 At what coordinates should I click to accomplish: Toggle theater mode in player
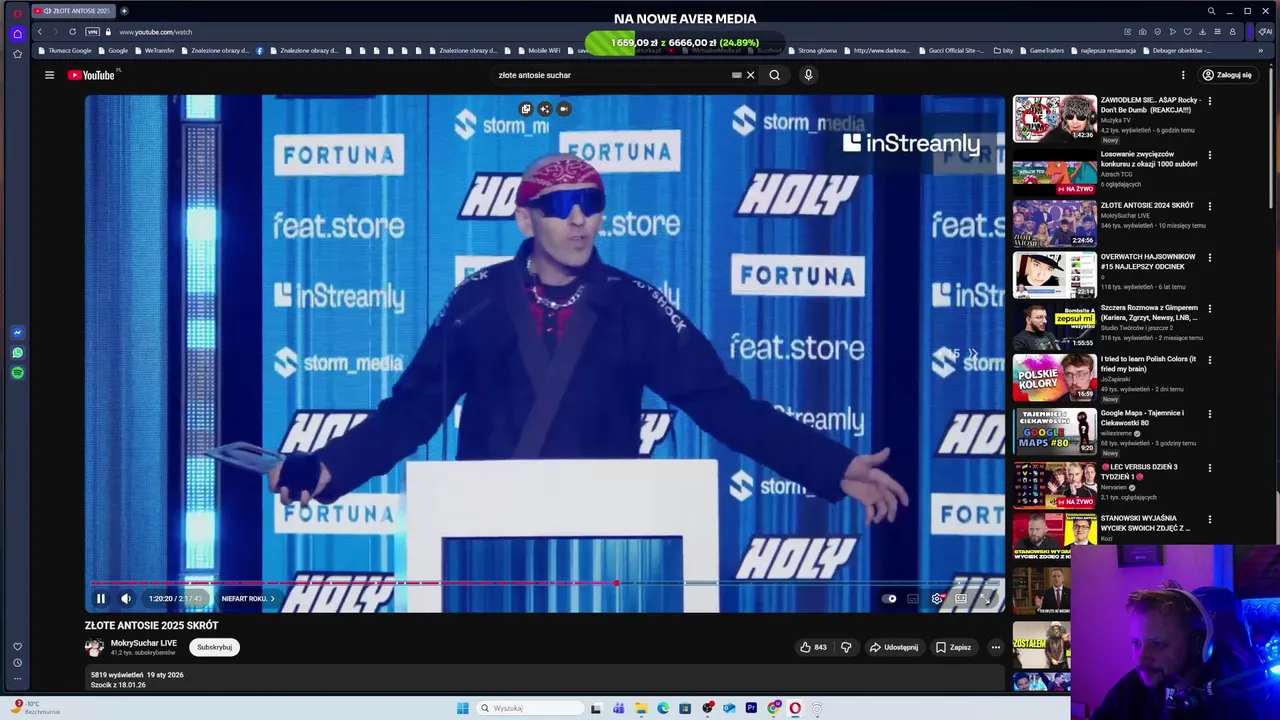coord(961,599)
